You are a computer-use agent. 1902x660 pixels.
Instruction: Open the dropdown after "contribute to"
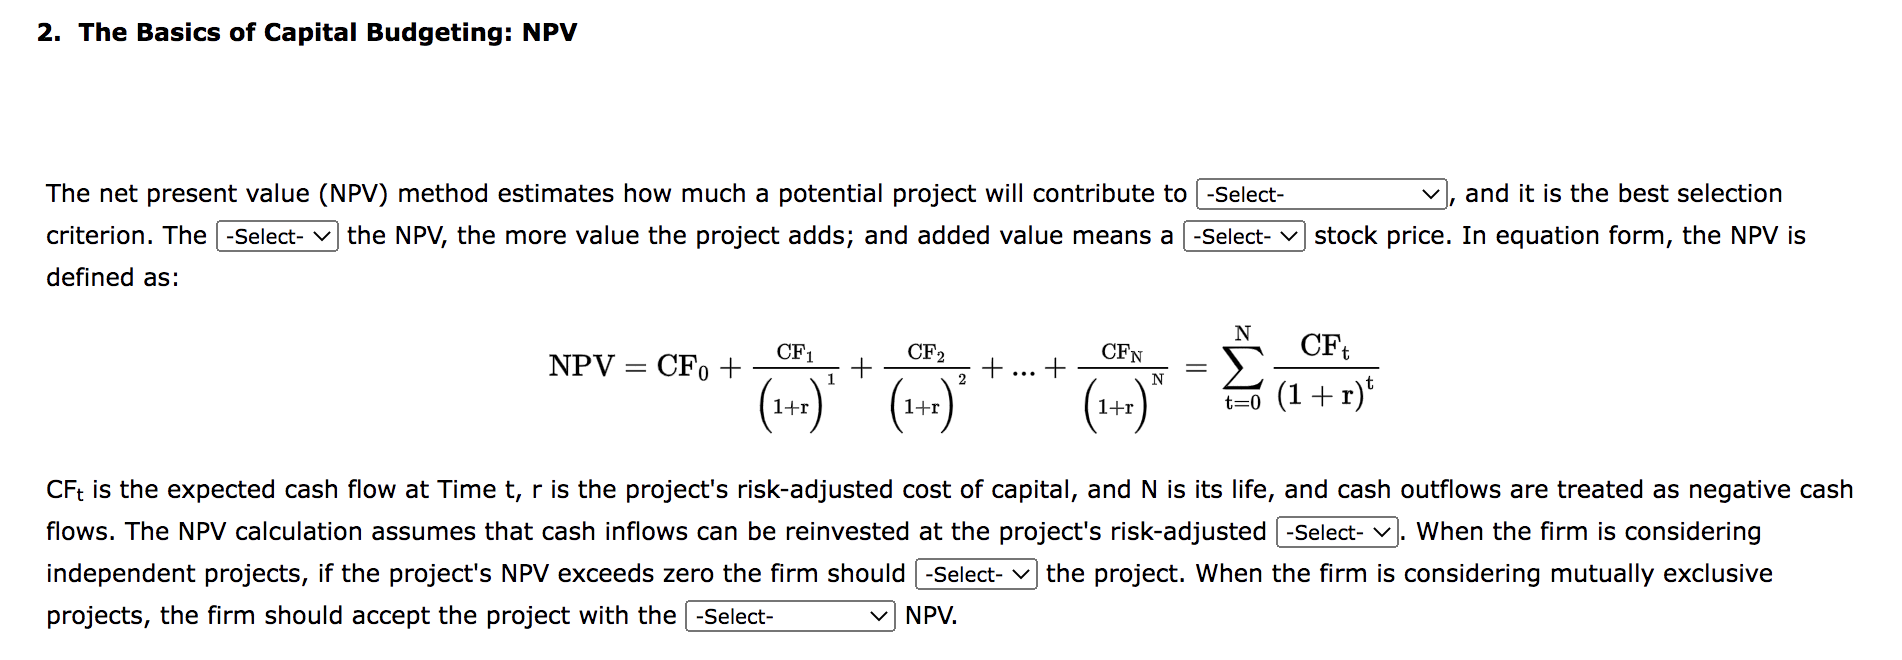click(1320, 192)
